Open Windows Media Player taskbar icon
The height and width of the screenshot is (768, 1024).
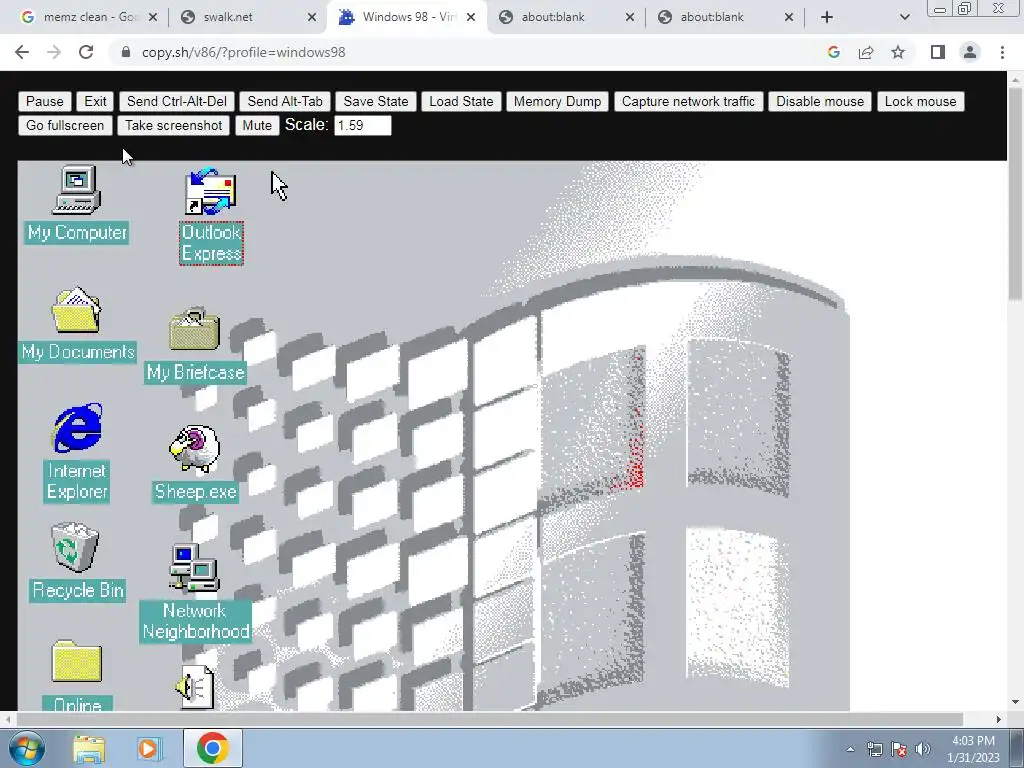click(148, 748)
